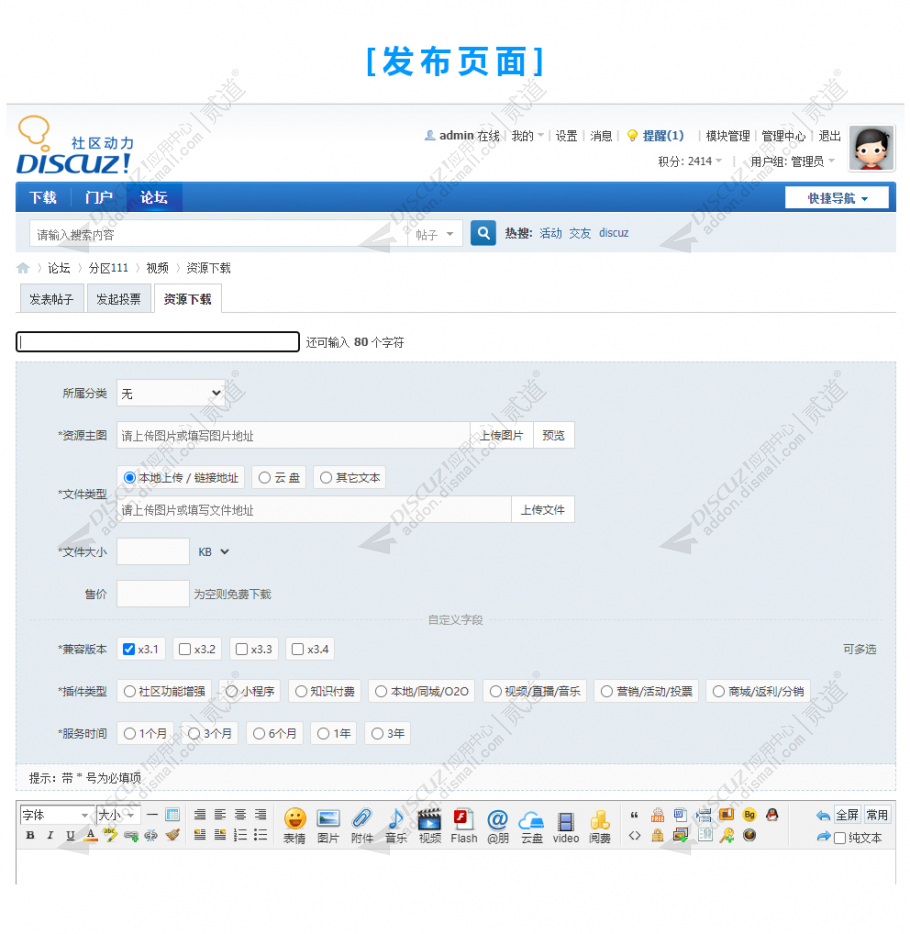Viewport: 910px width, 934px height.
Task: Insert a table in the editor
Action: [173, 814]
